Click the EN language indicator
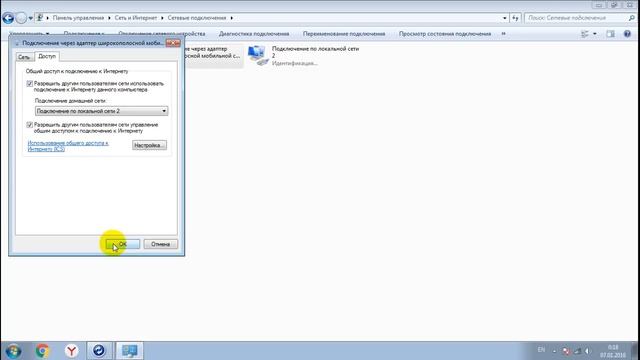This screenshot has width=640, height=360. [x=541, y=350]
